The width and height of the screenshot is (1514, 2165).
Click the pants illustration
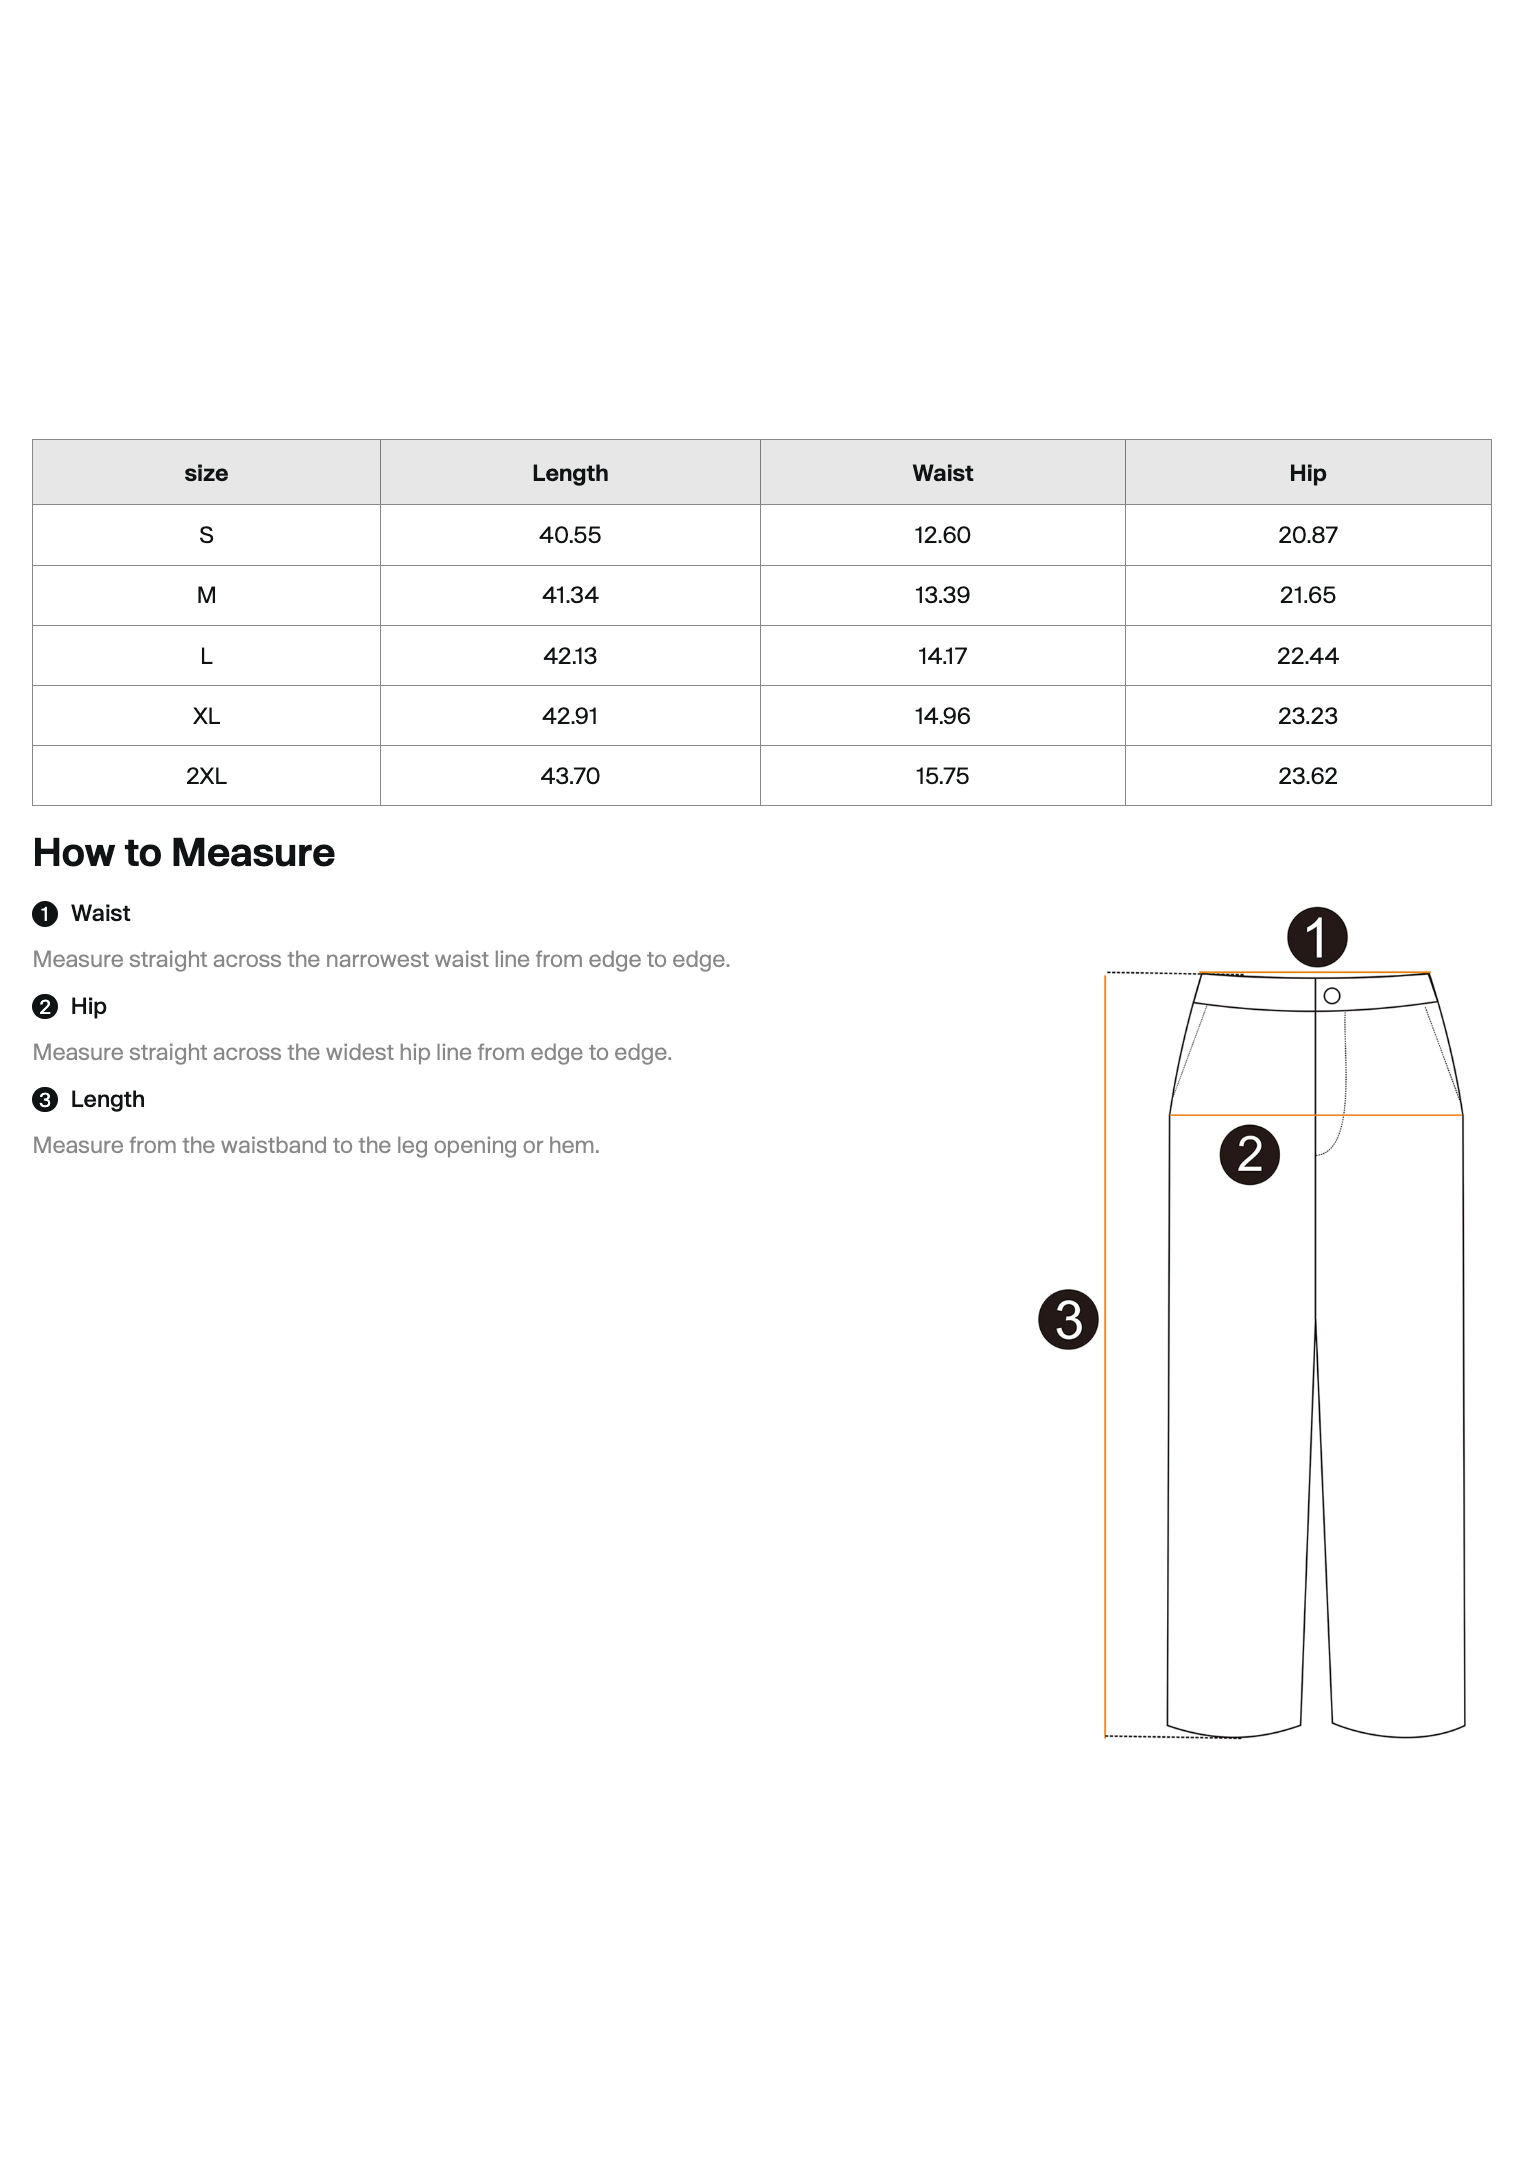point(1316,1354)
